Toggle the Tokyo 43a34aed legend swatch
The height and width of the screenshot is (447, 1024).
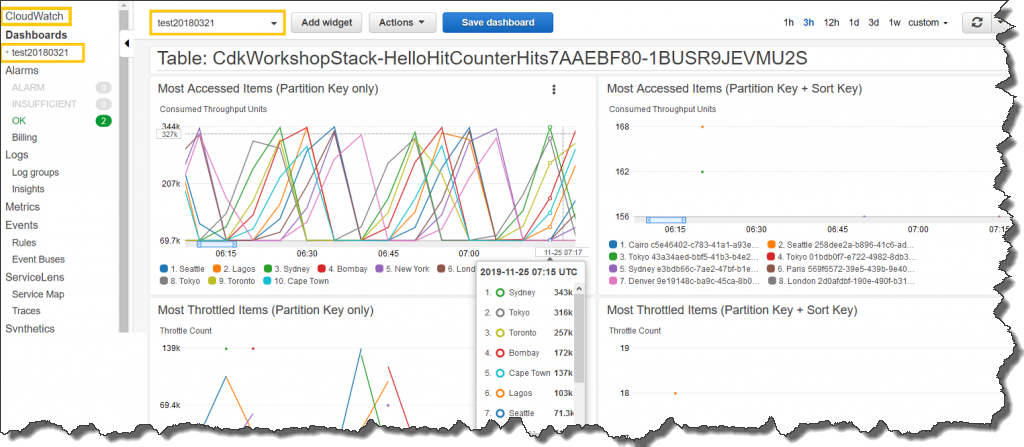(613, 257)
